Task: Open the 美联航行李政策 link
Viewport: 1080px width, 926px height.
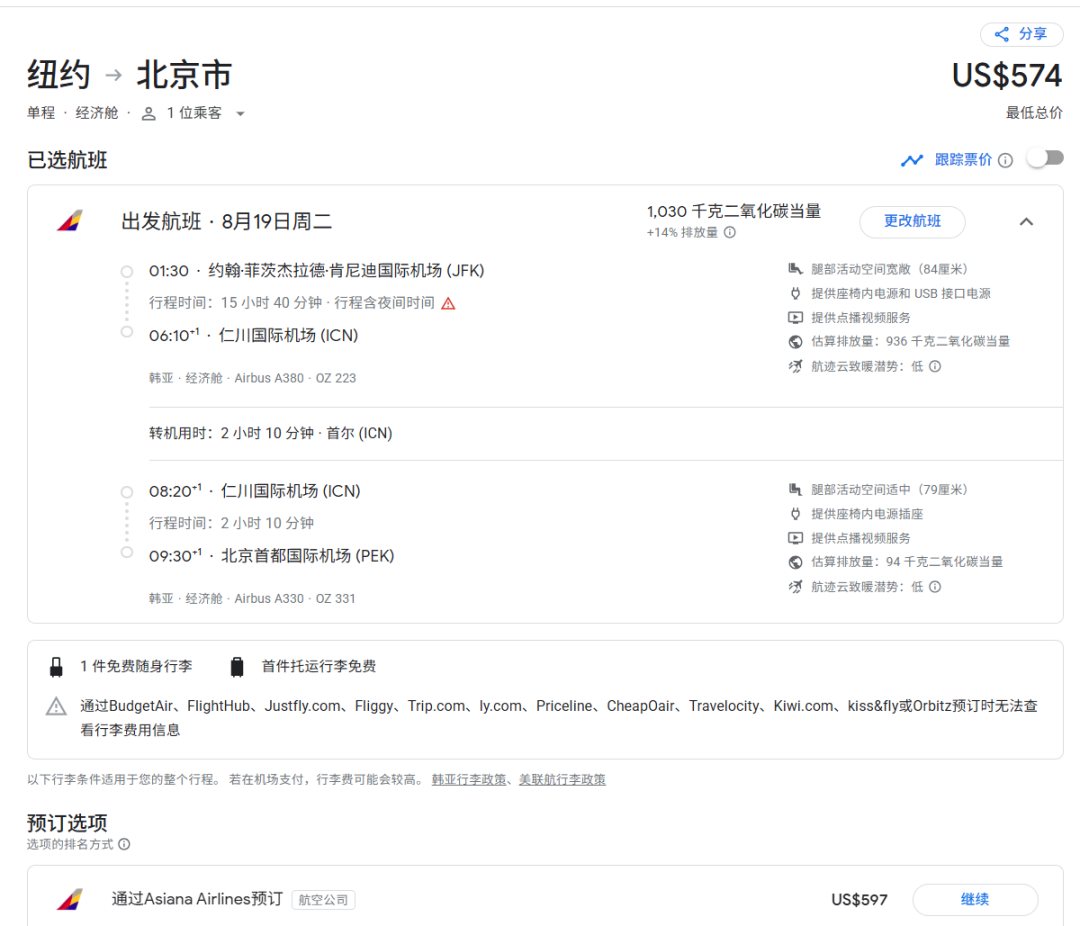Action: tap(562, 780)
